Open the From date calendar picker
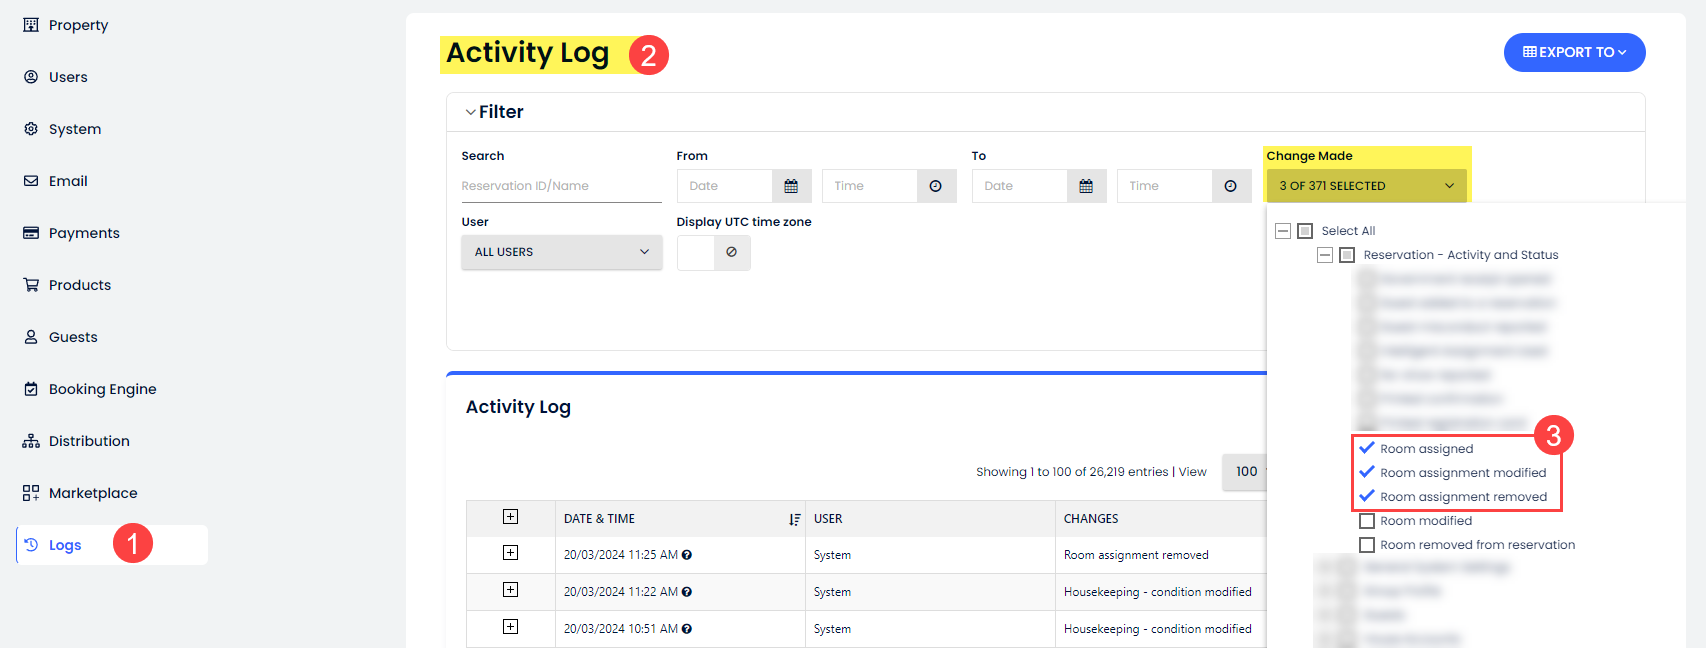1706x648 pixels. [x=791, y=186]
